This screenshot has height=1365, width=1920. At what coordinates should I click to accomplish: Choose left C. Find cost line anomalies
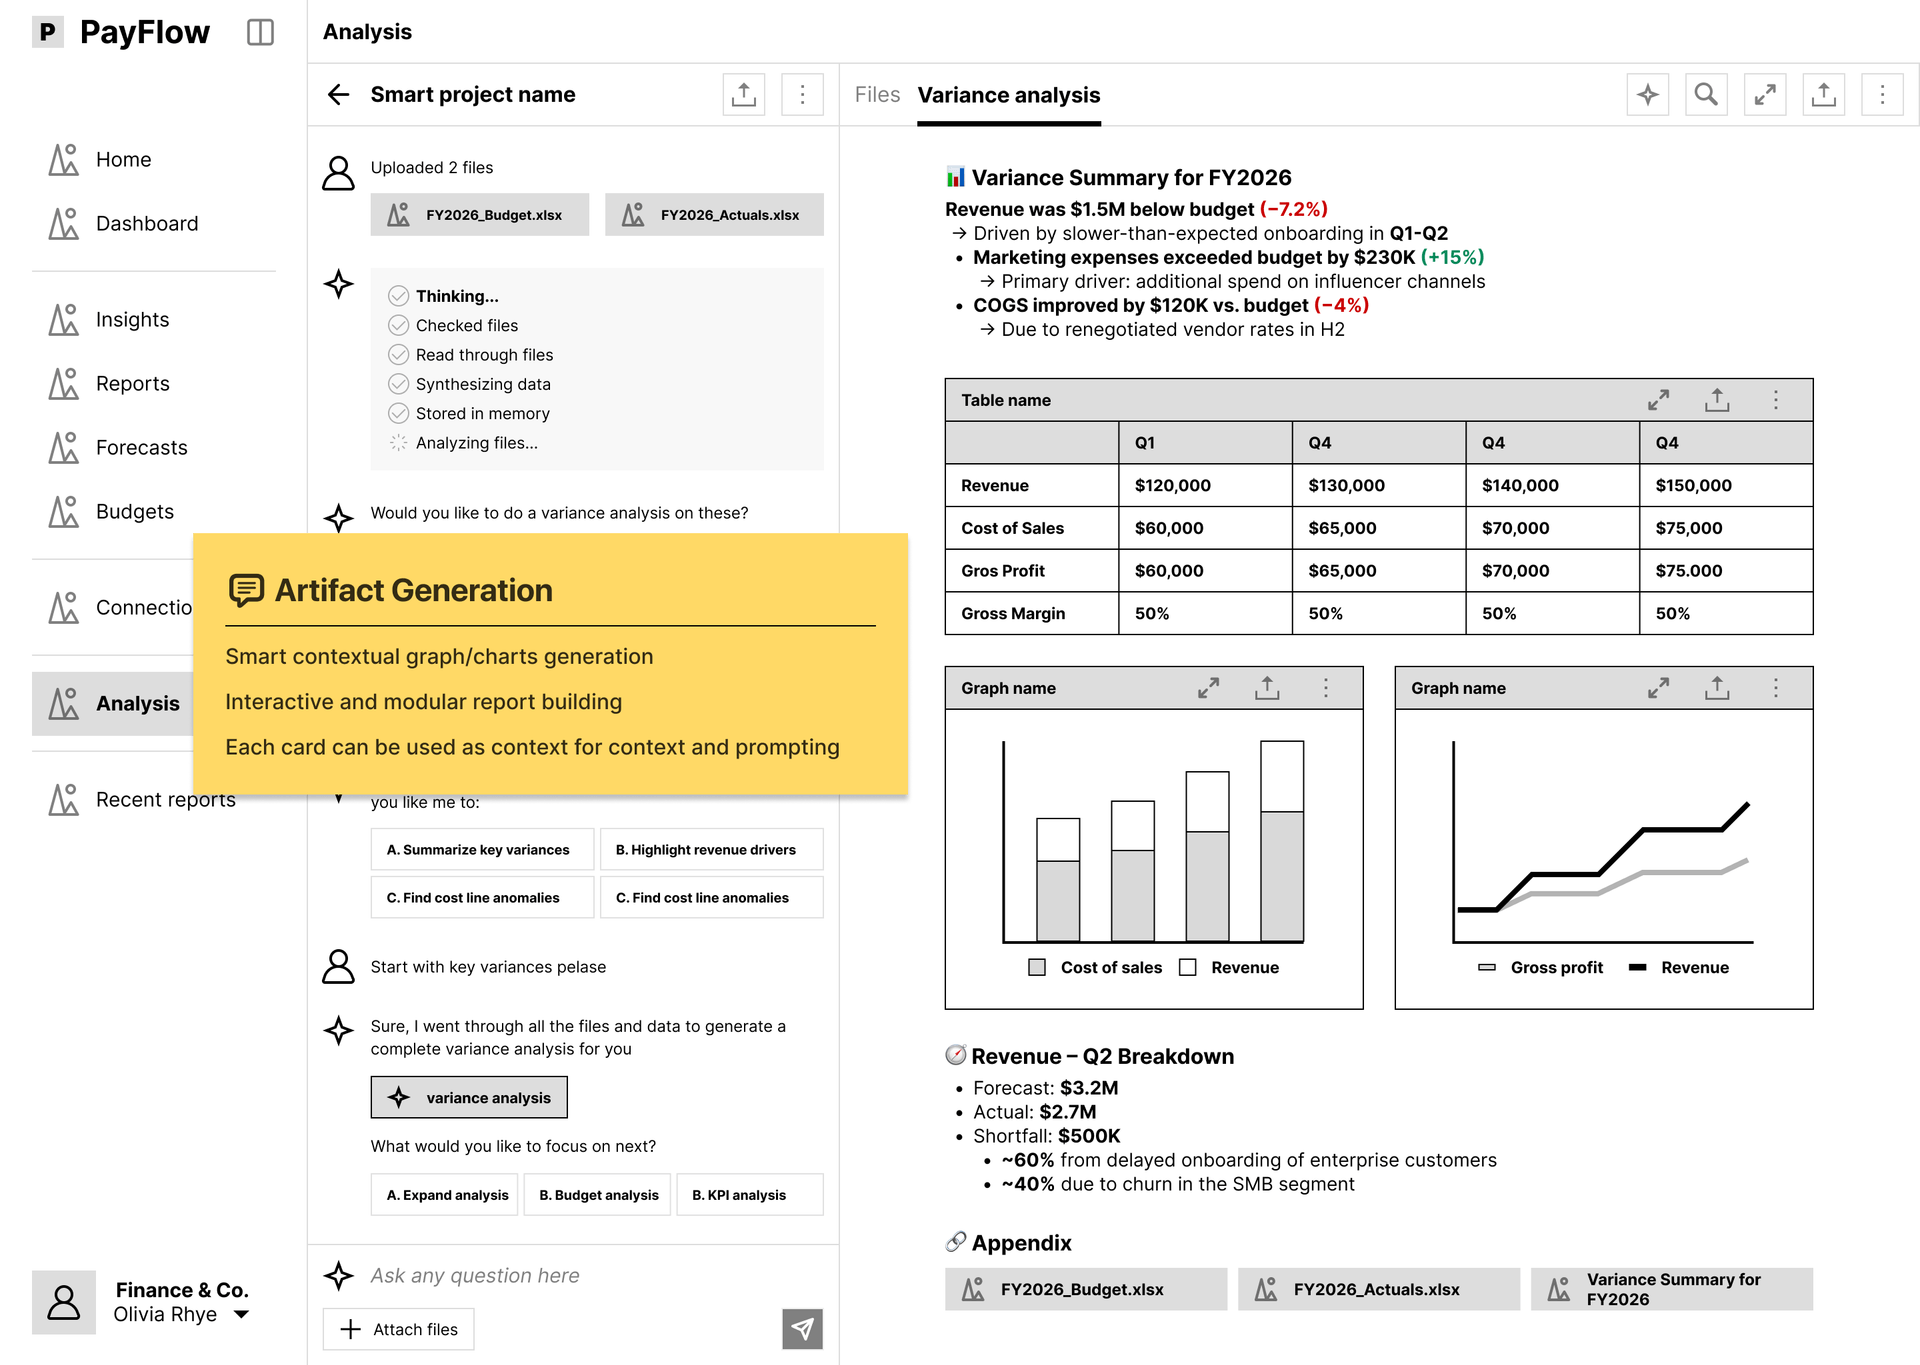482,897
